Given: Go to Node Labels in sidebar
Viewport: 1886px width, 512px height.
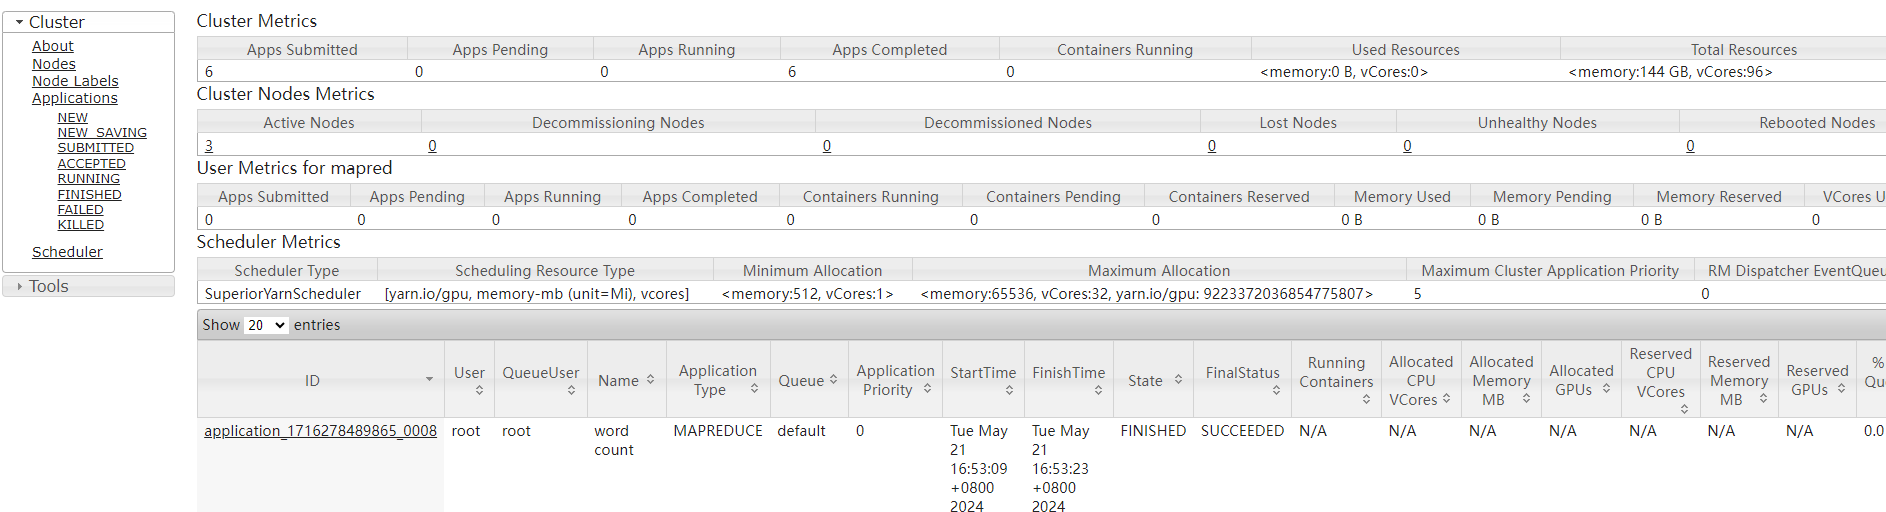Looking at the screenshot, I should point(75,81).
